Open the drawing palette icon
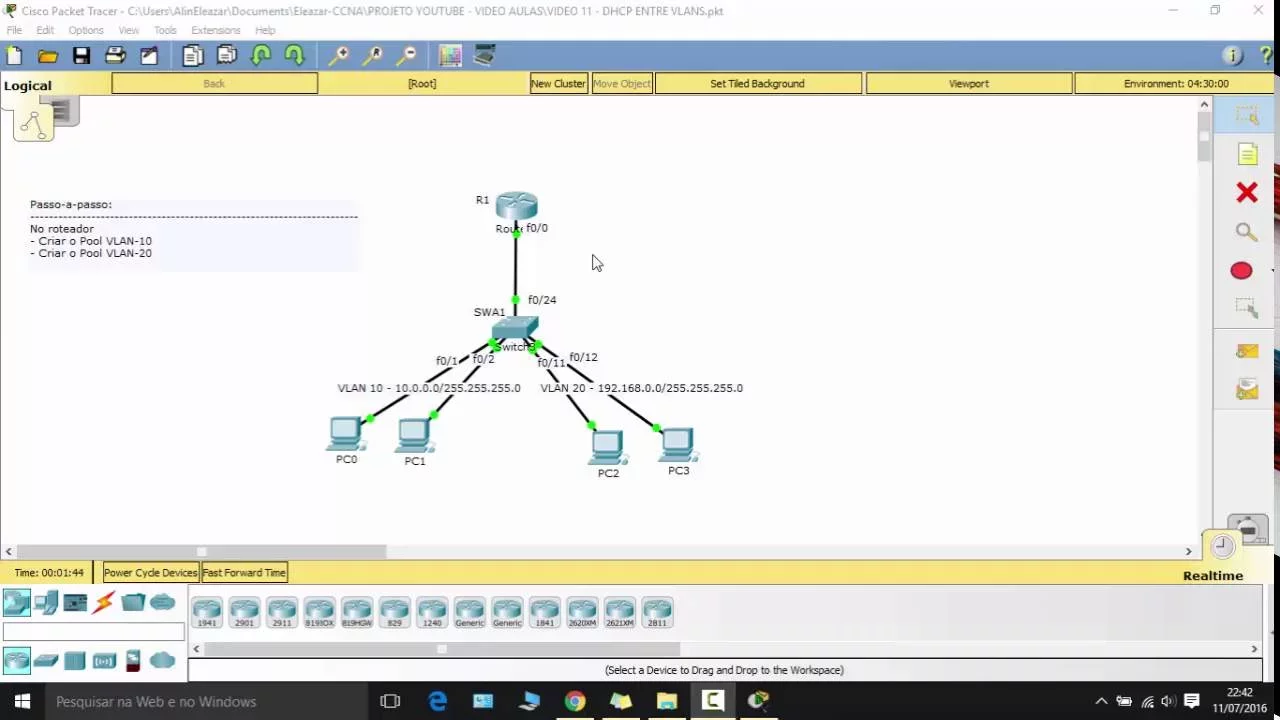 (x=450, y=56)
